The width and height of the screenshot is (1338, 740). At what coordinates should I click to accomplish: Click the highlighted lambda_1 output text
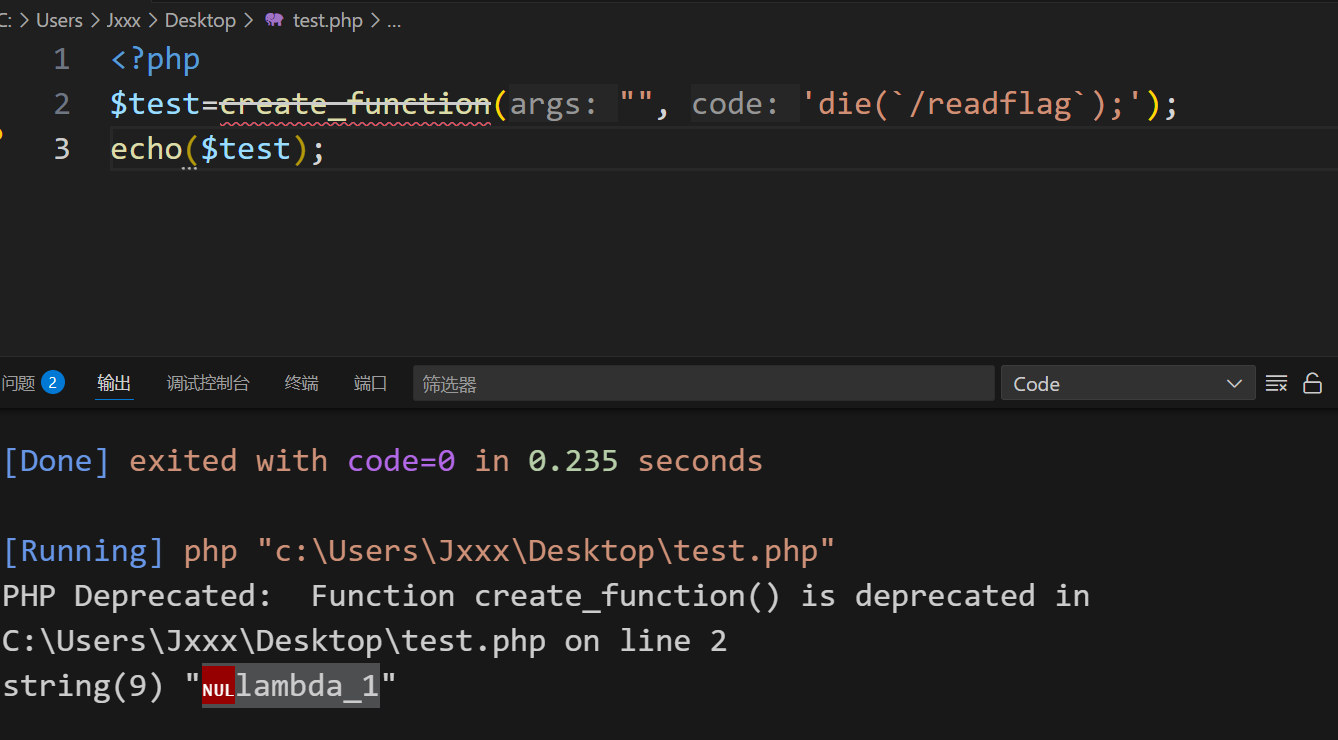click(307, 686)
